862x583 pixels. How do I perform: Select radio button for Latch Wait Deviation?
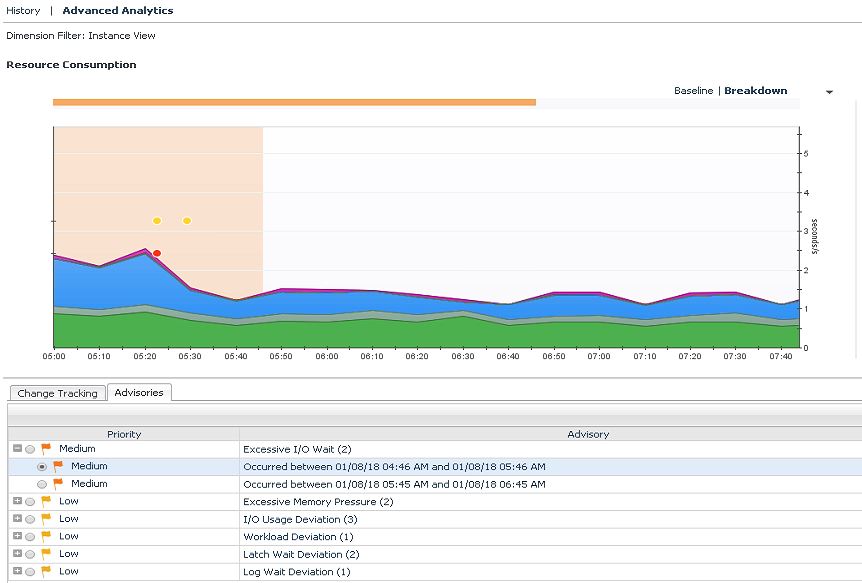[x=30, y=554]
